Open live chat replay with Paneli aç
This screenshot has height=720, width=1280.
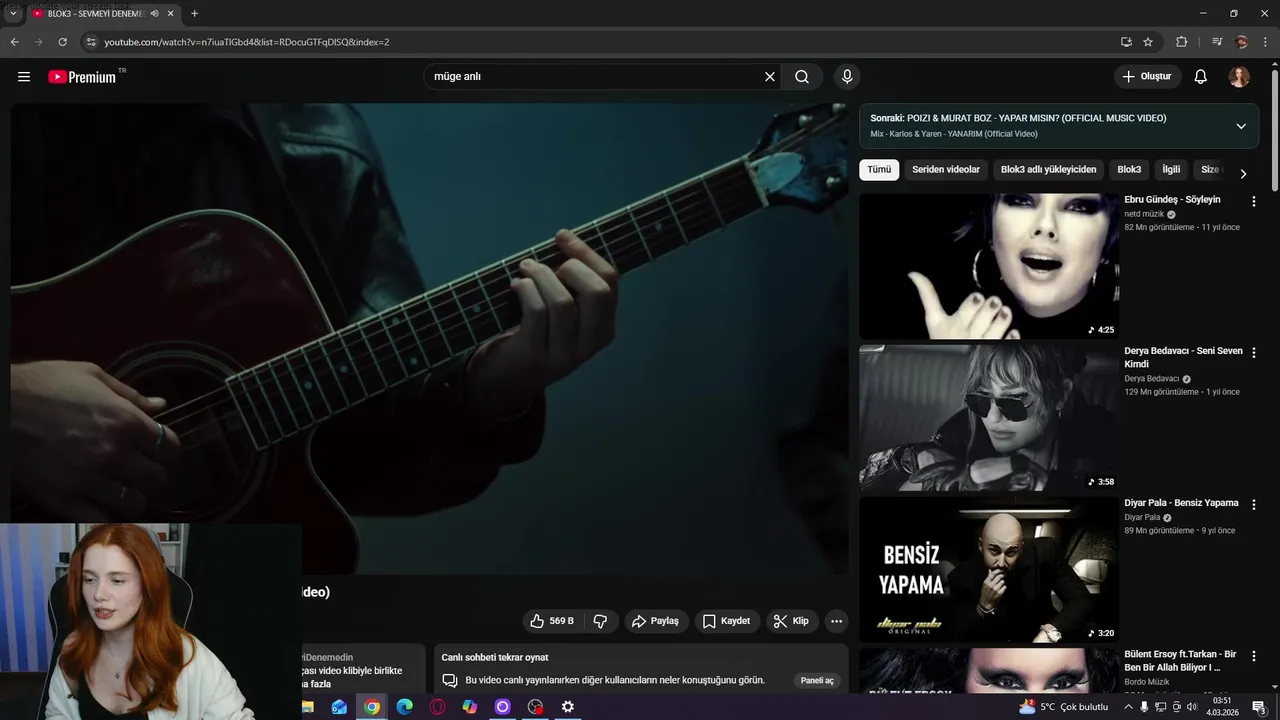pos(817,680)
